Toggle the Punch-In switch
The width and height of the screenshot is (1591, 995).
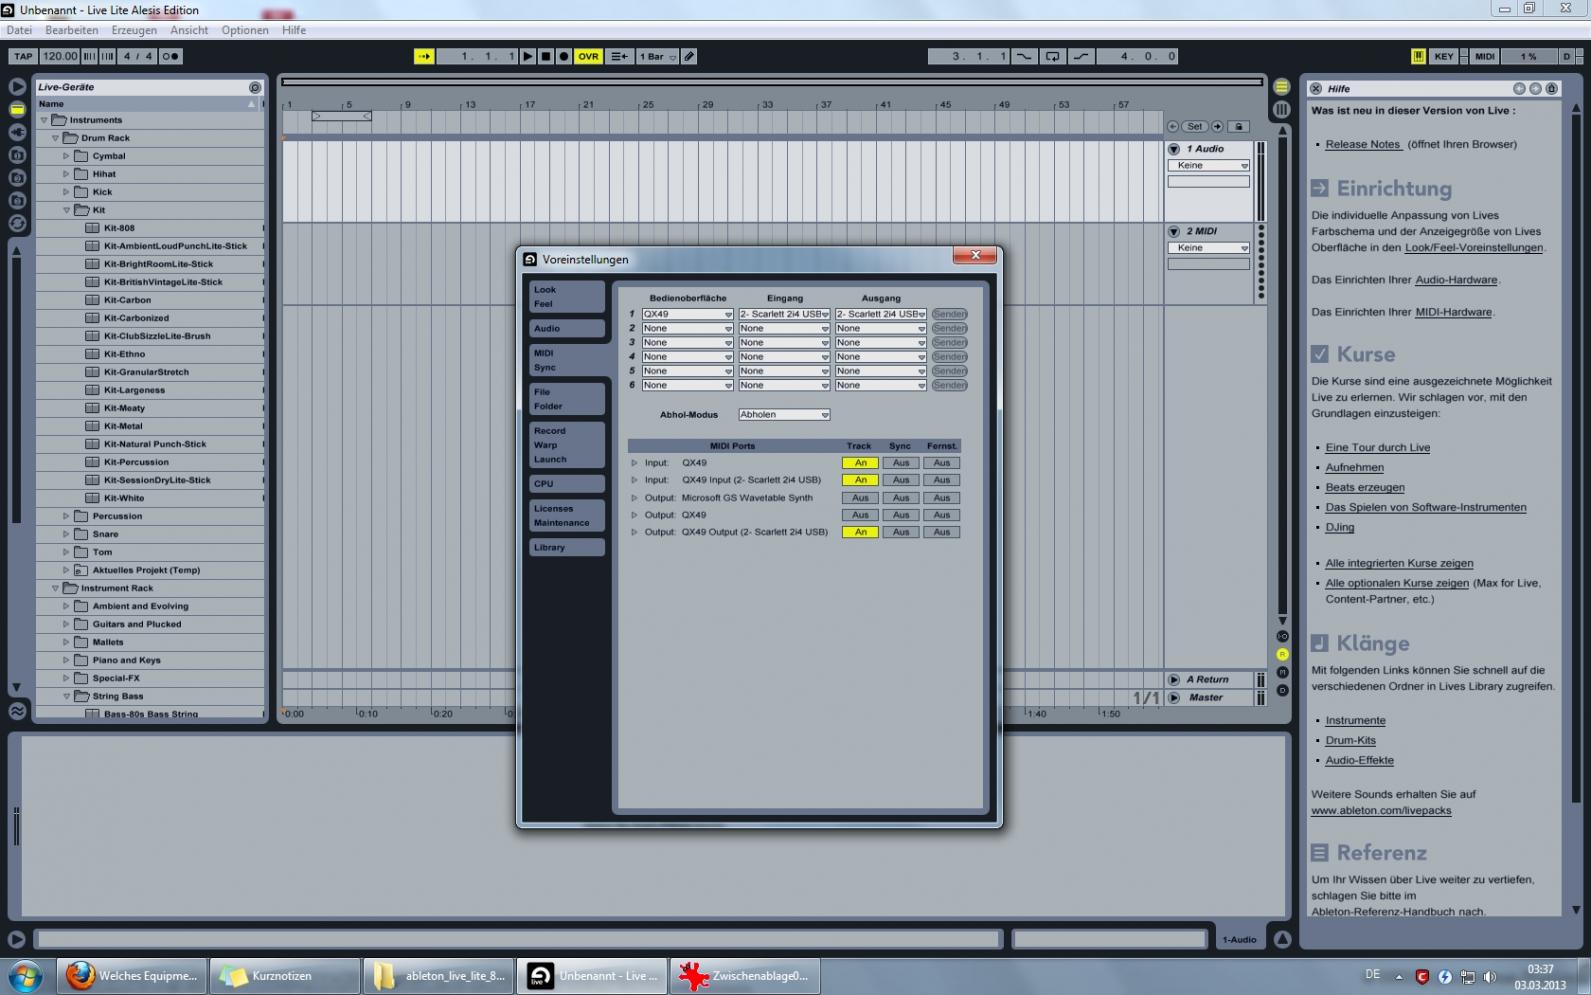click(1024, 56)
